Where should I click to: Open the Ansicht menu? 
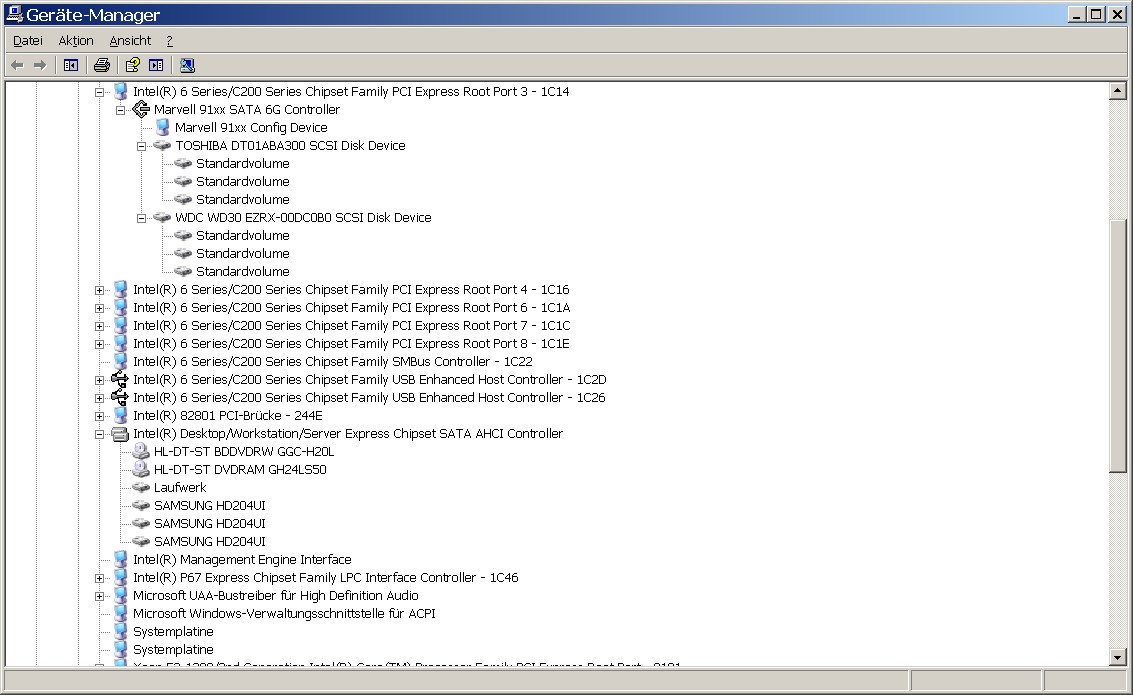130,40
